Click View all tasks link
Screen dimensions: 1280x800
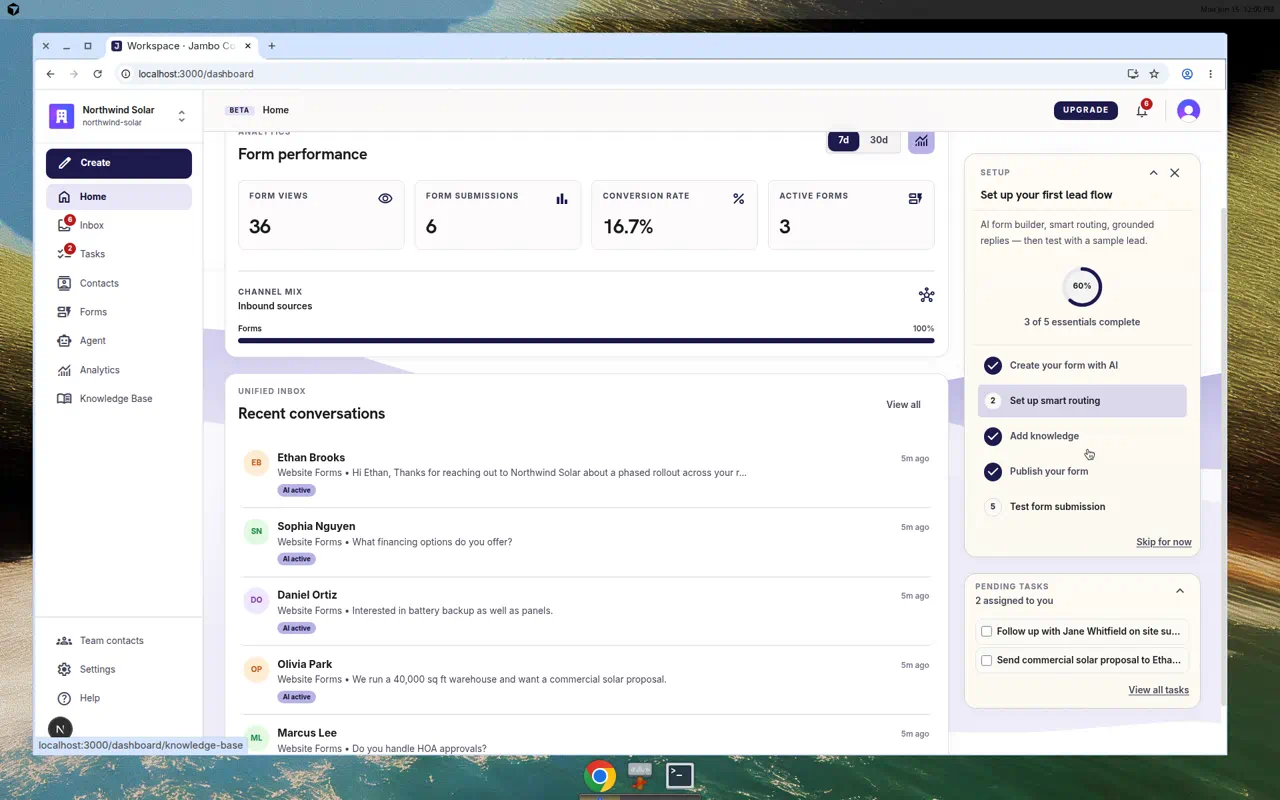coord(1158,690)
